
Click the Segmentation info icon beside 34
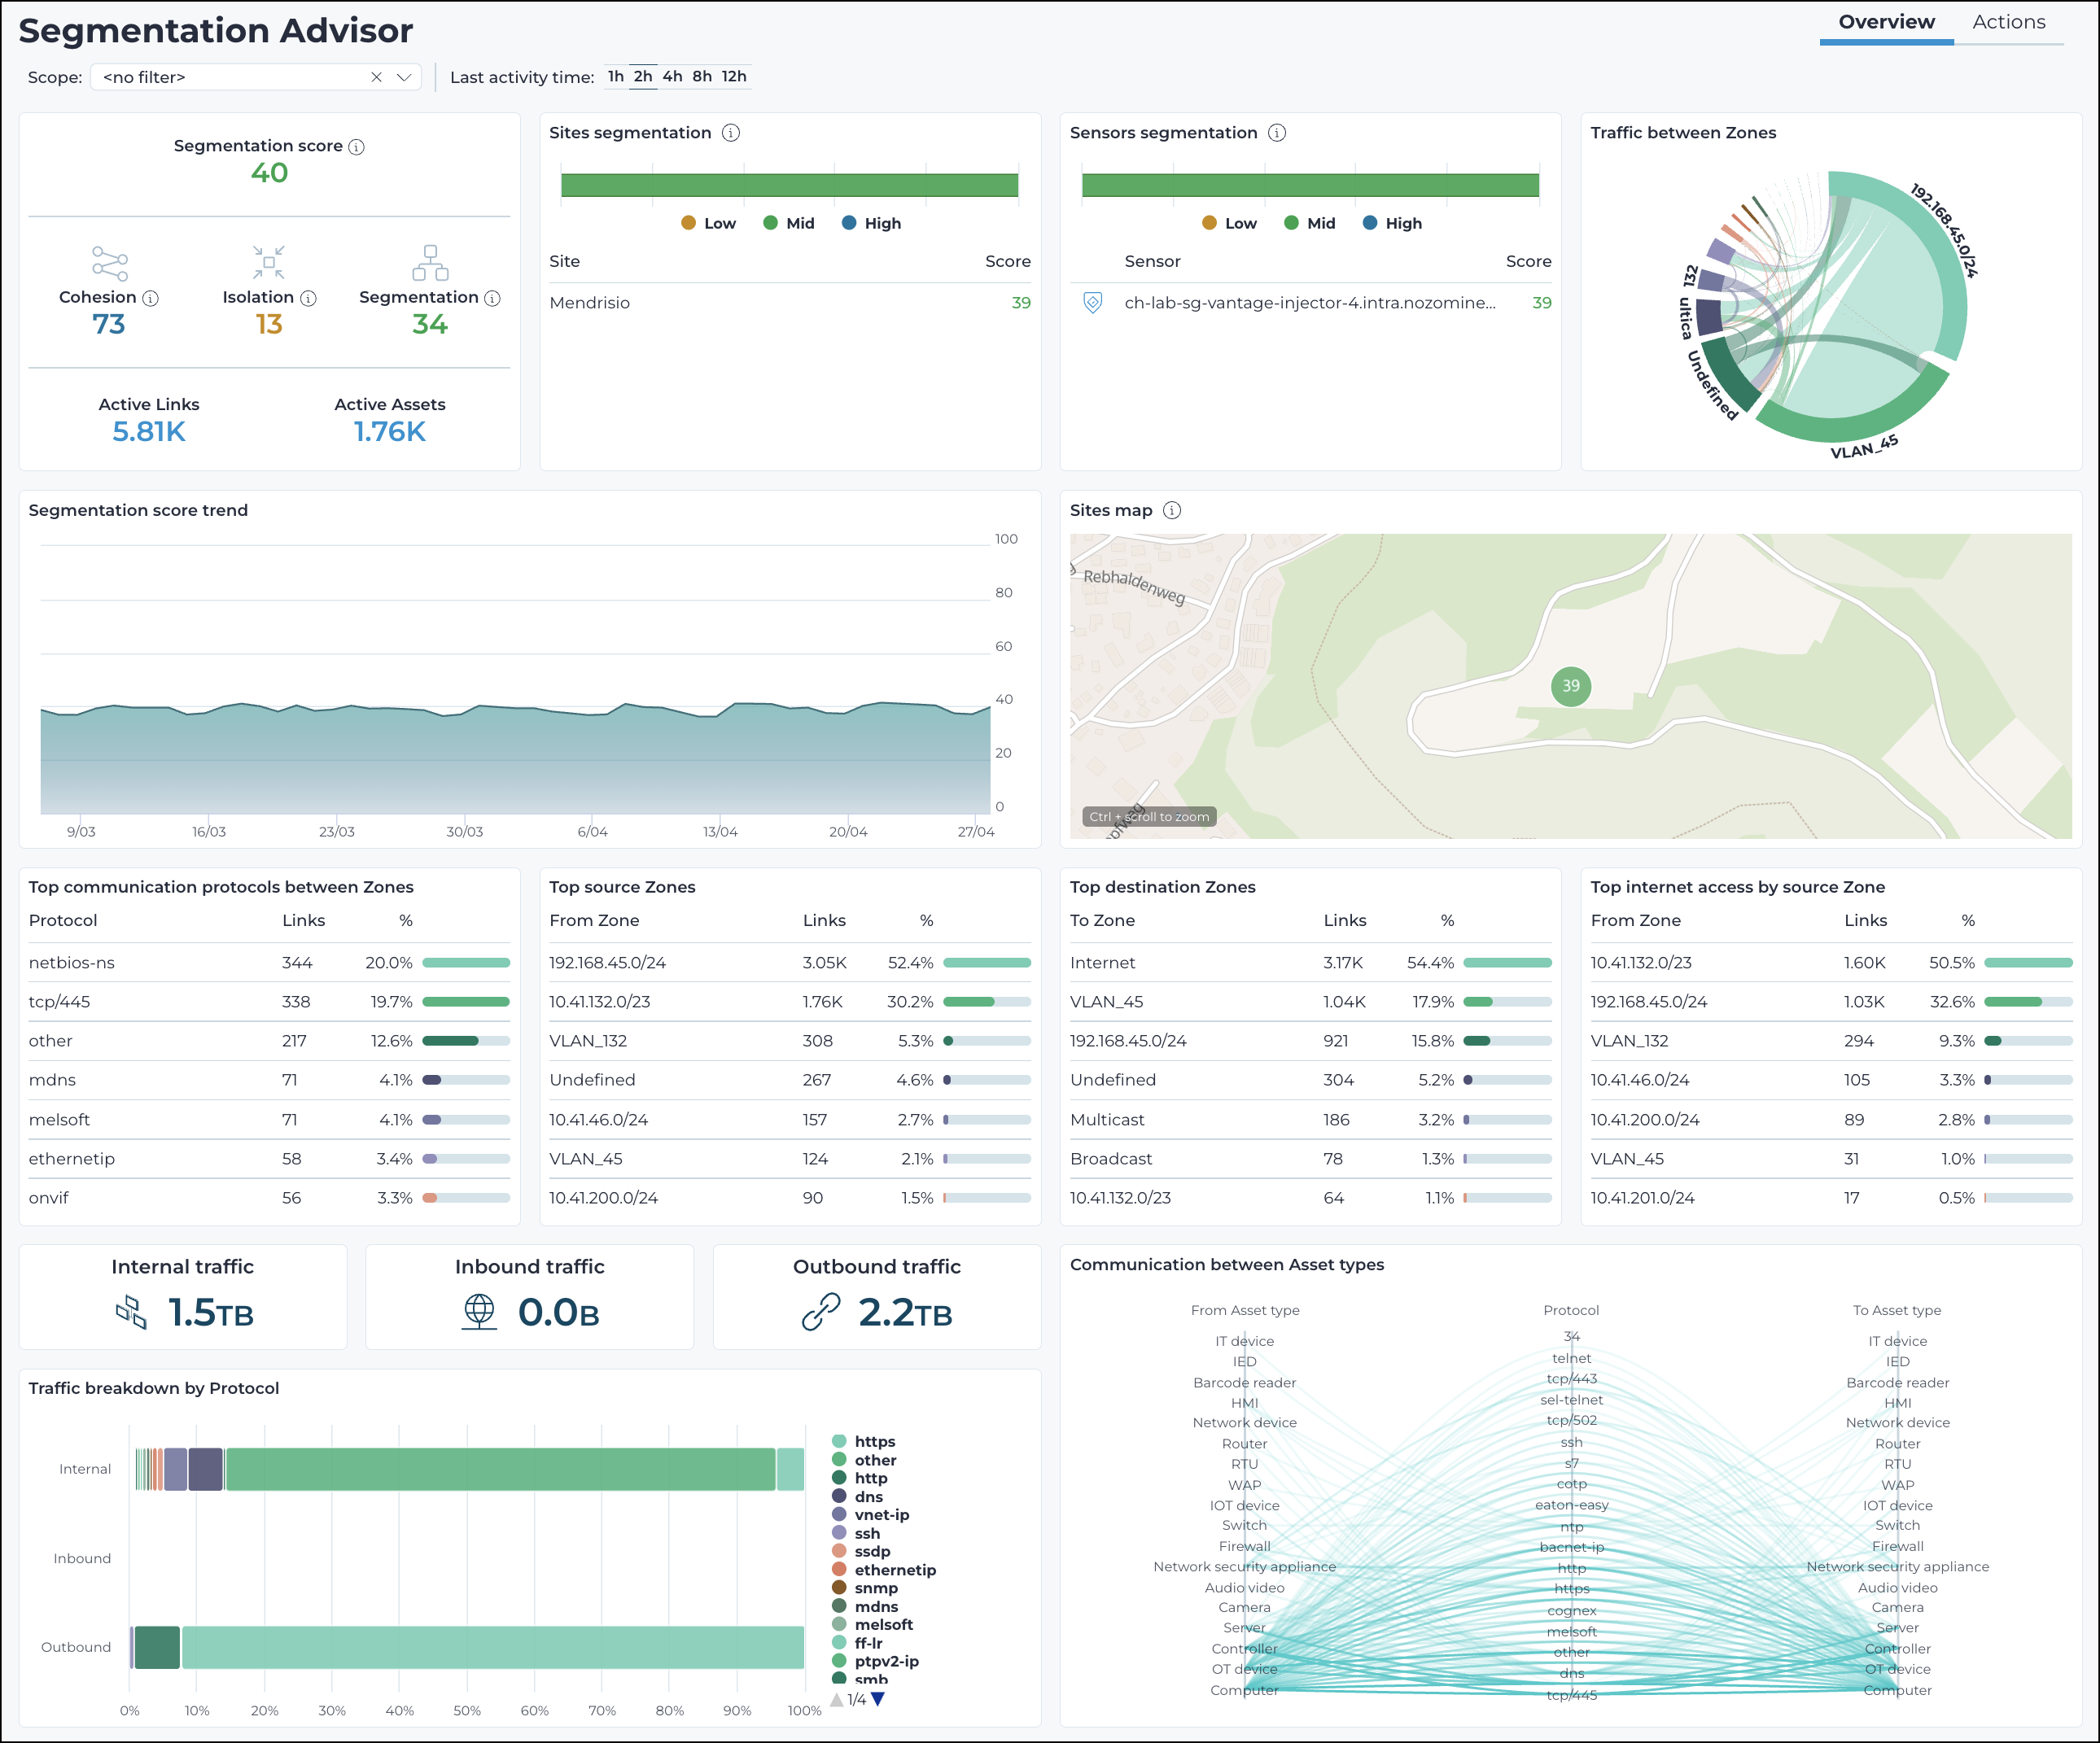[492, 298]
